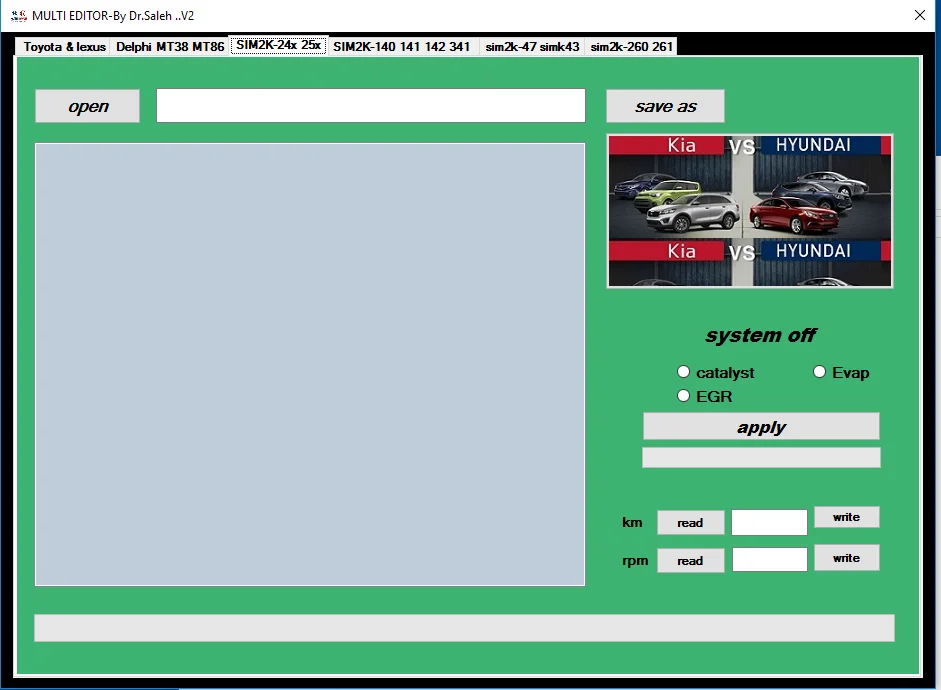The height and width of the screenshot is (690, 941).
Task: Click the bottom status progress bar
Action: [x=464, y=628]
